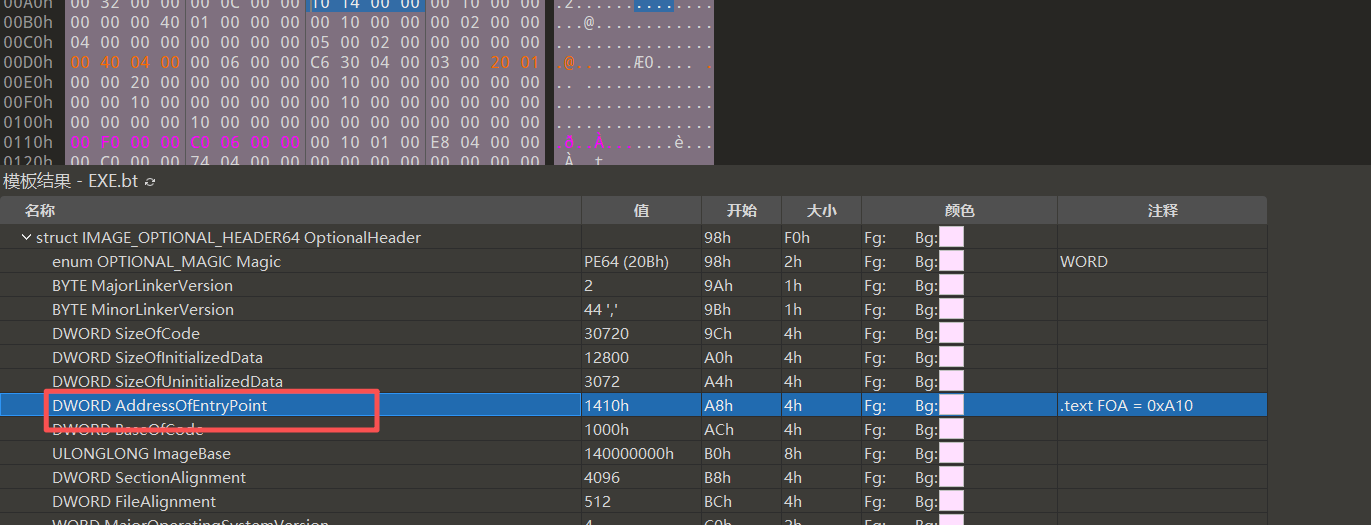Click the 名称 column header
Image resolution: width=1371 pixels, height=525 pixels.
pyautogui.click(x=40, y=211)
